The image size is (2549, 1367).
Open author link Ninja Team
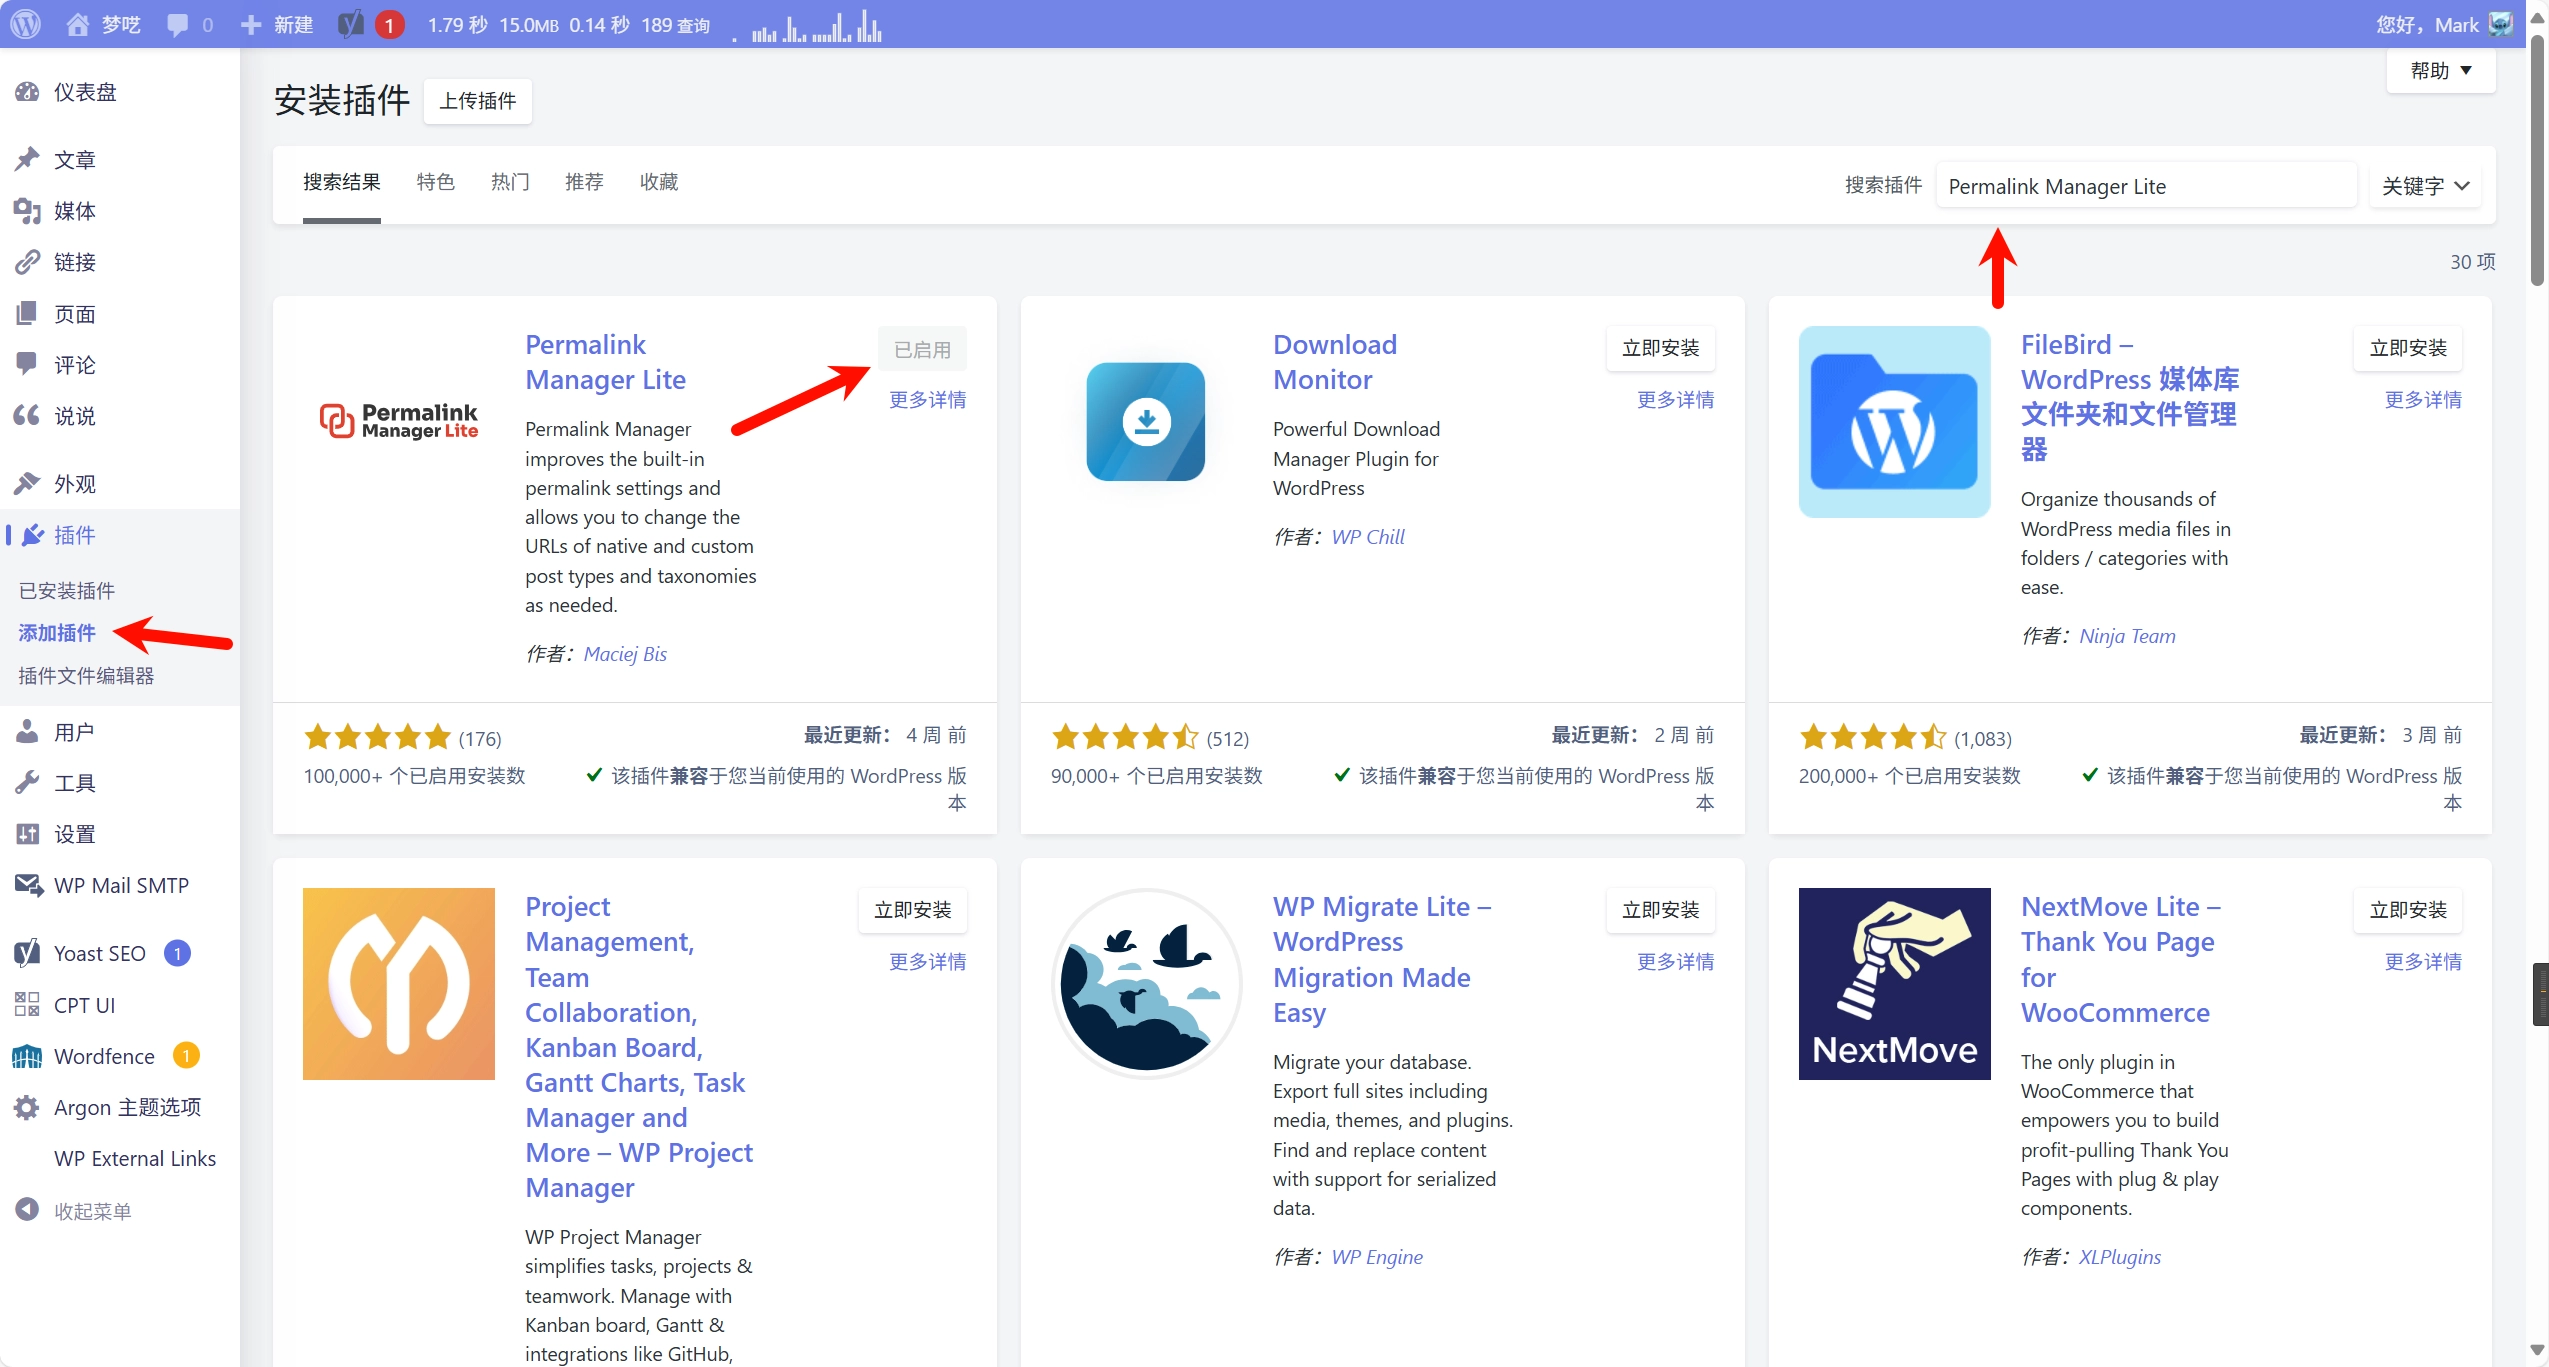pyautogui.click(x=2127, y=636)
